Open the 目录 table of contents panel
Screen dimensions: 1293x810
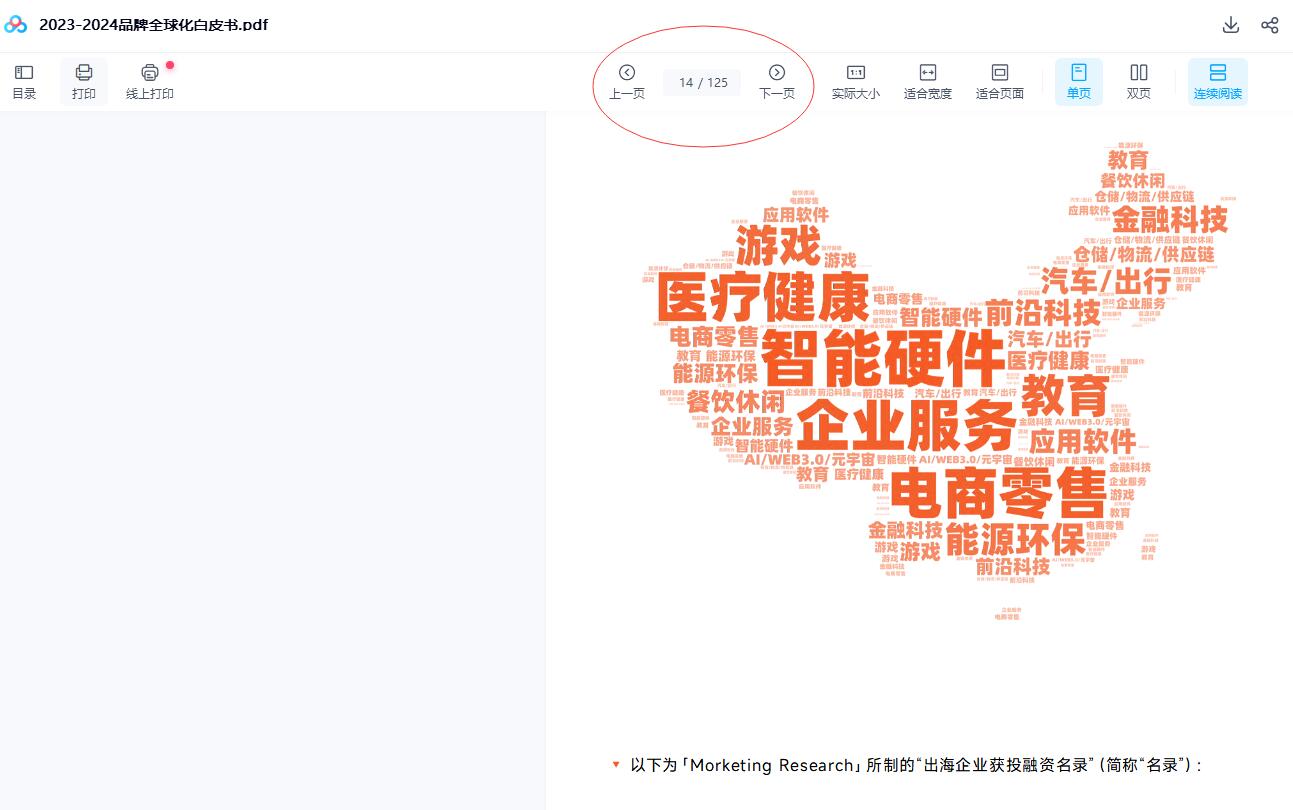24,81
